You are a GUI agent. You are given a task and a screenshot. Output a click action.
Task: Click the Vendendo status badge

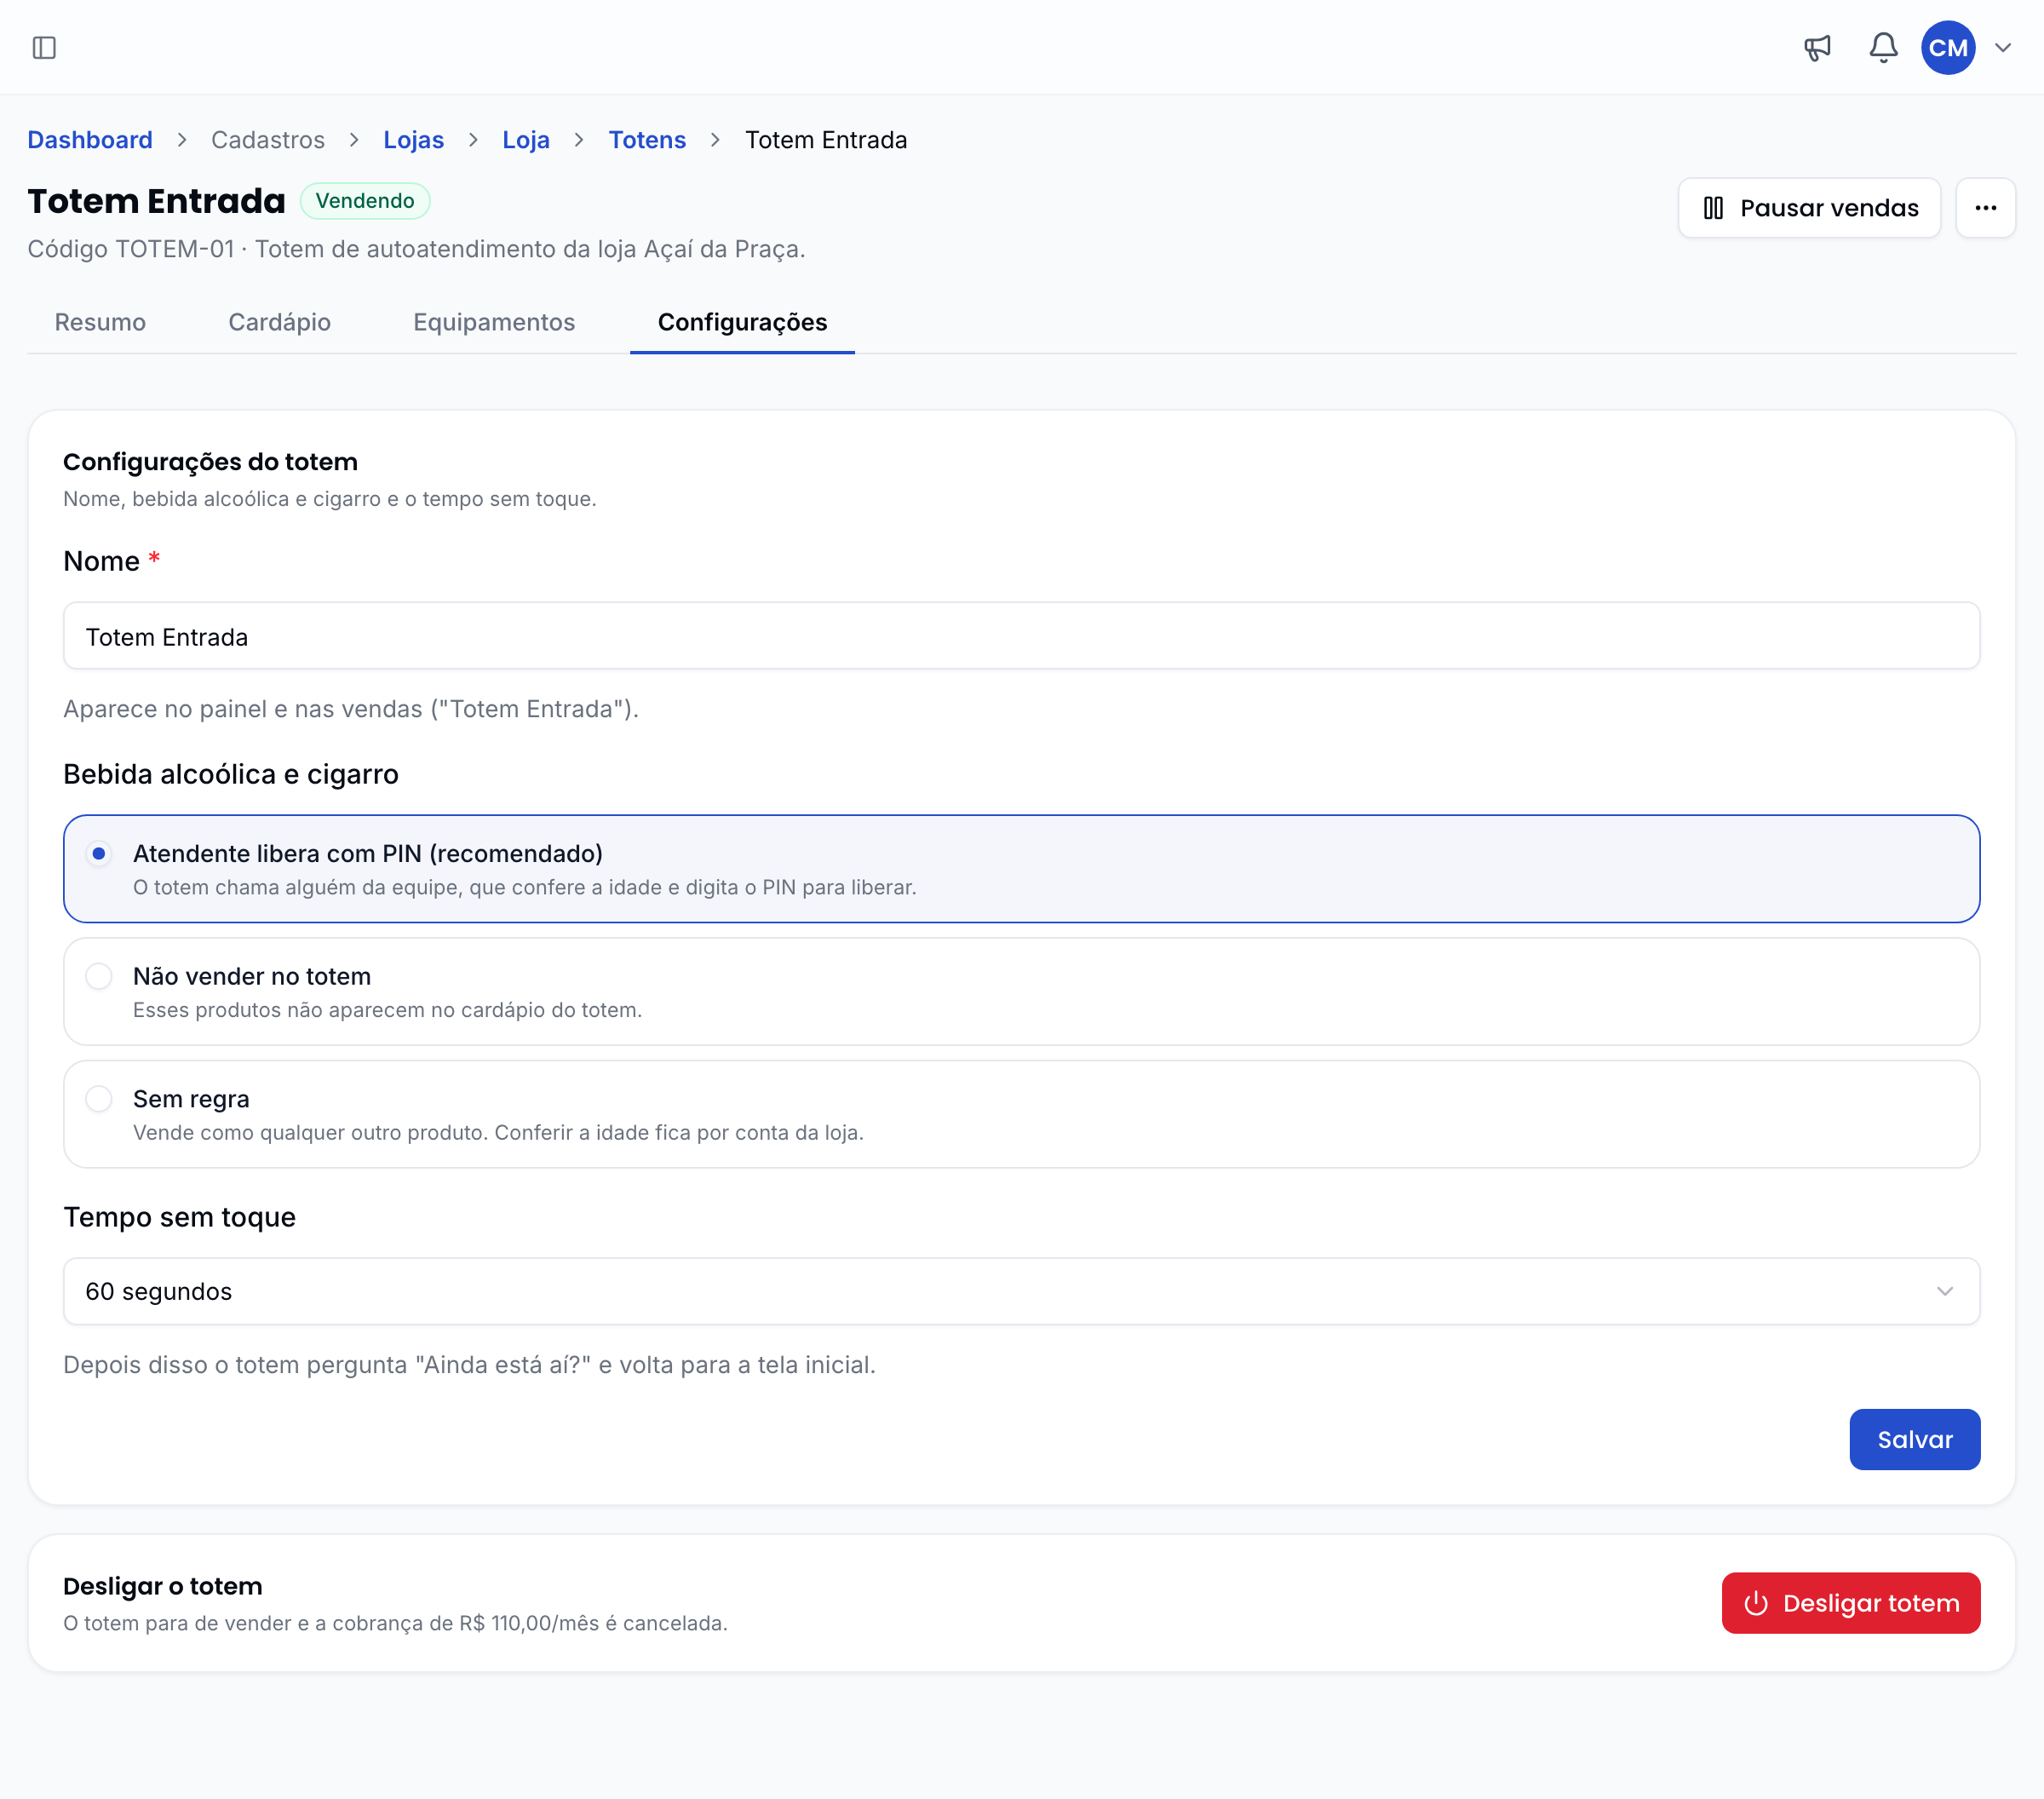pyautogui.click(x=365, y=201)
